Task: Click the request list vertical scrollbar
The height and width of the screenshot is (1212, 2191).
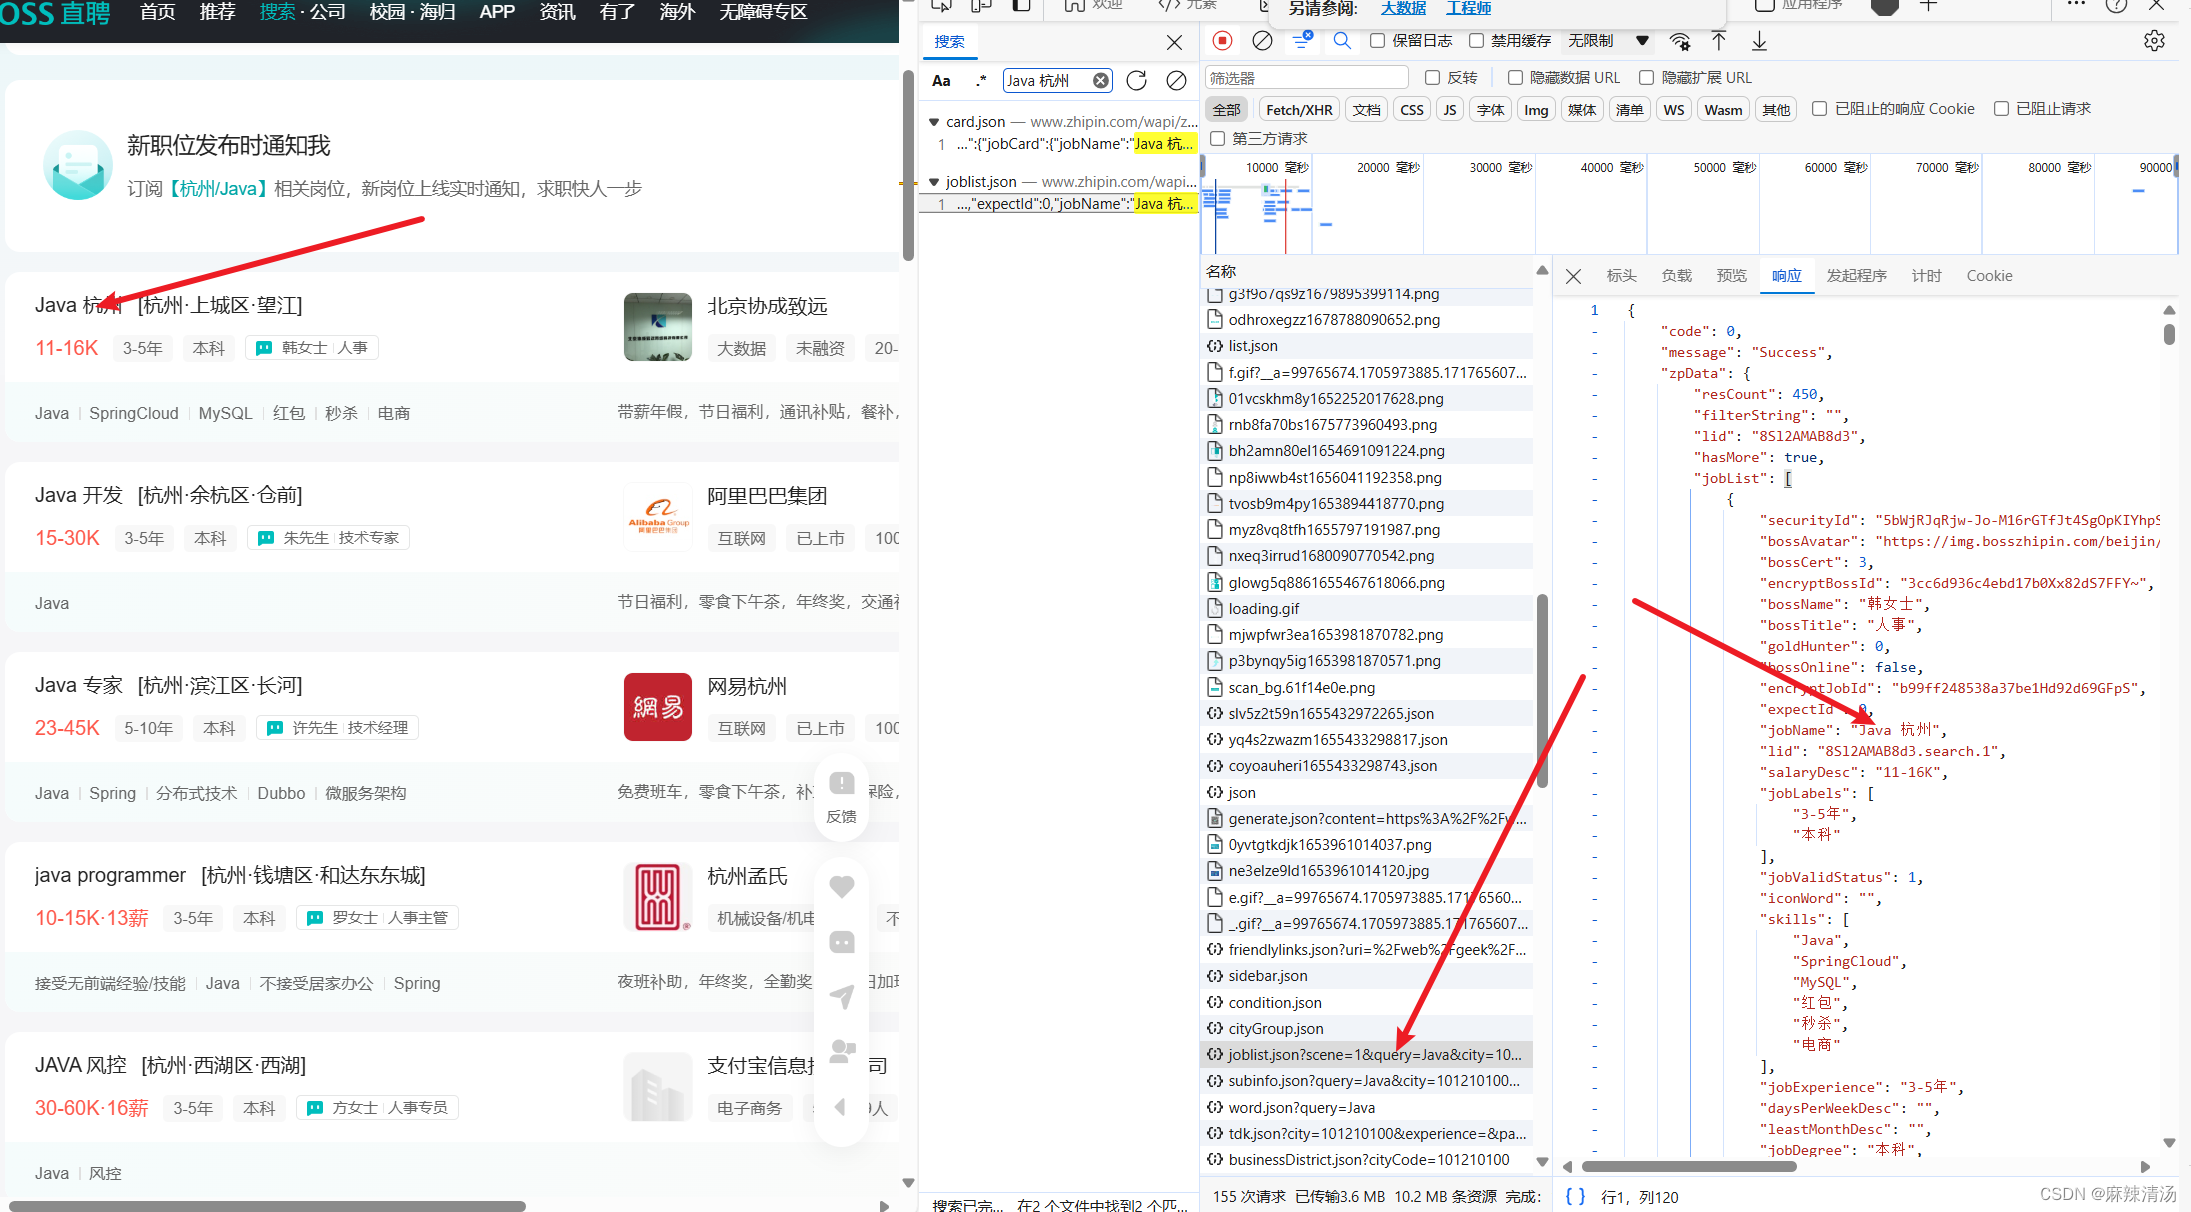Action: [x=1541, y=692]
